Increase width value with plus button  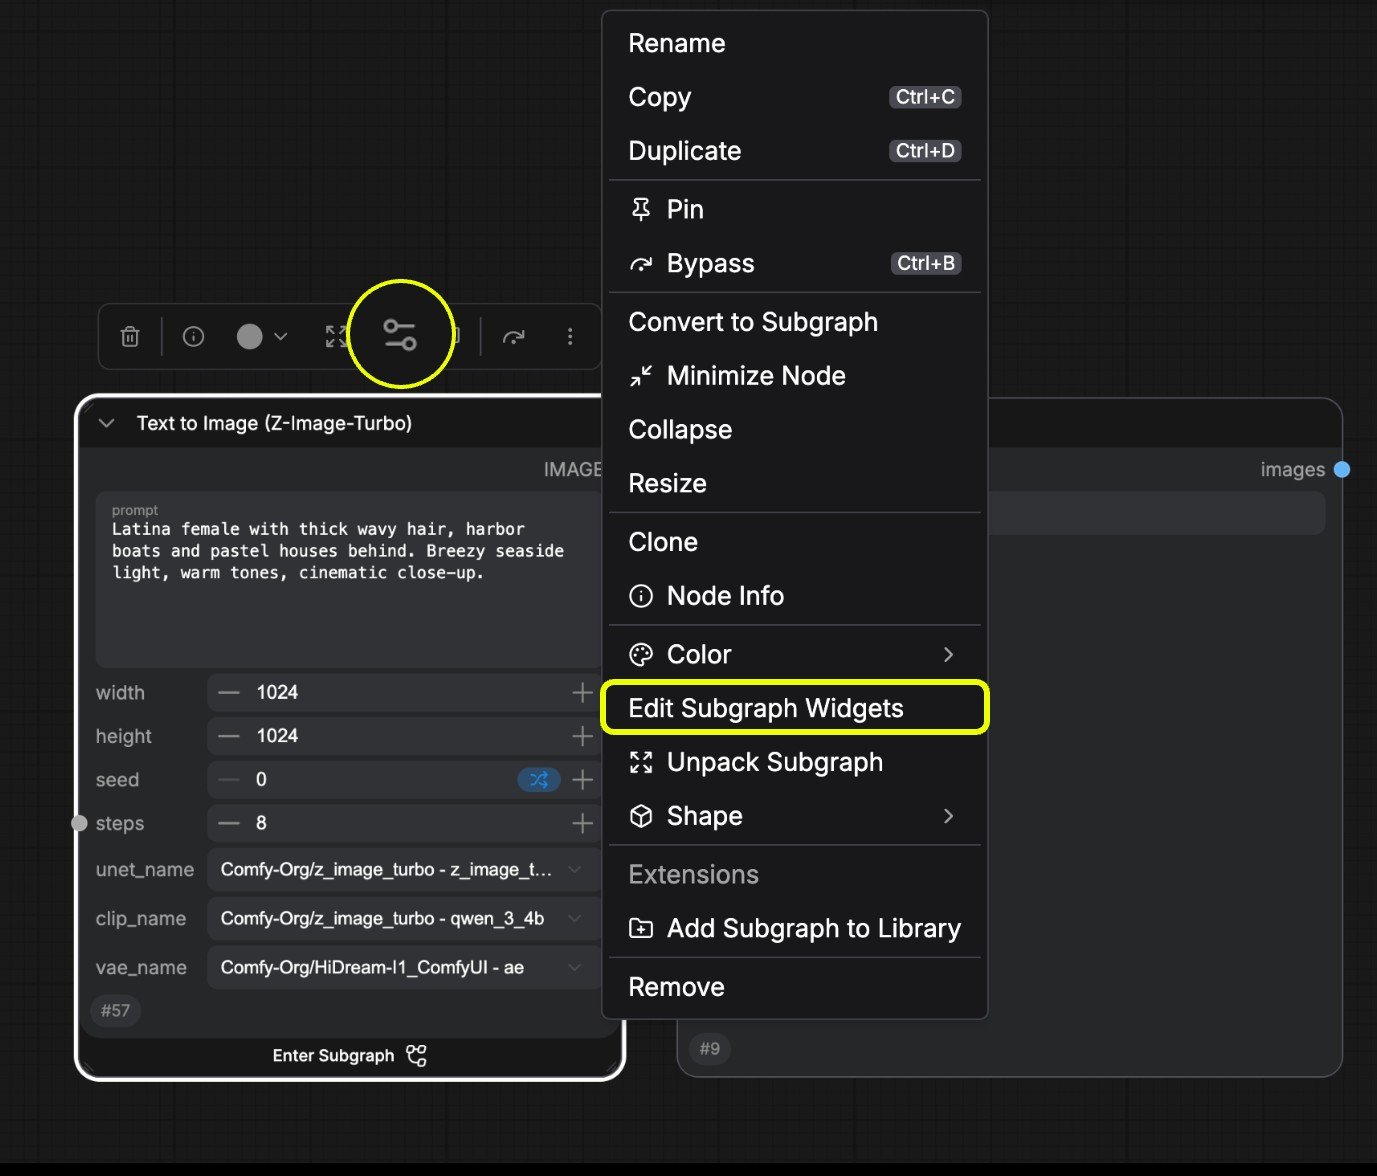582,693
